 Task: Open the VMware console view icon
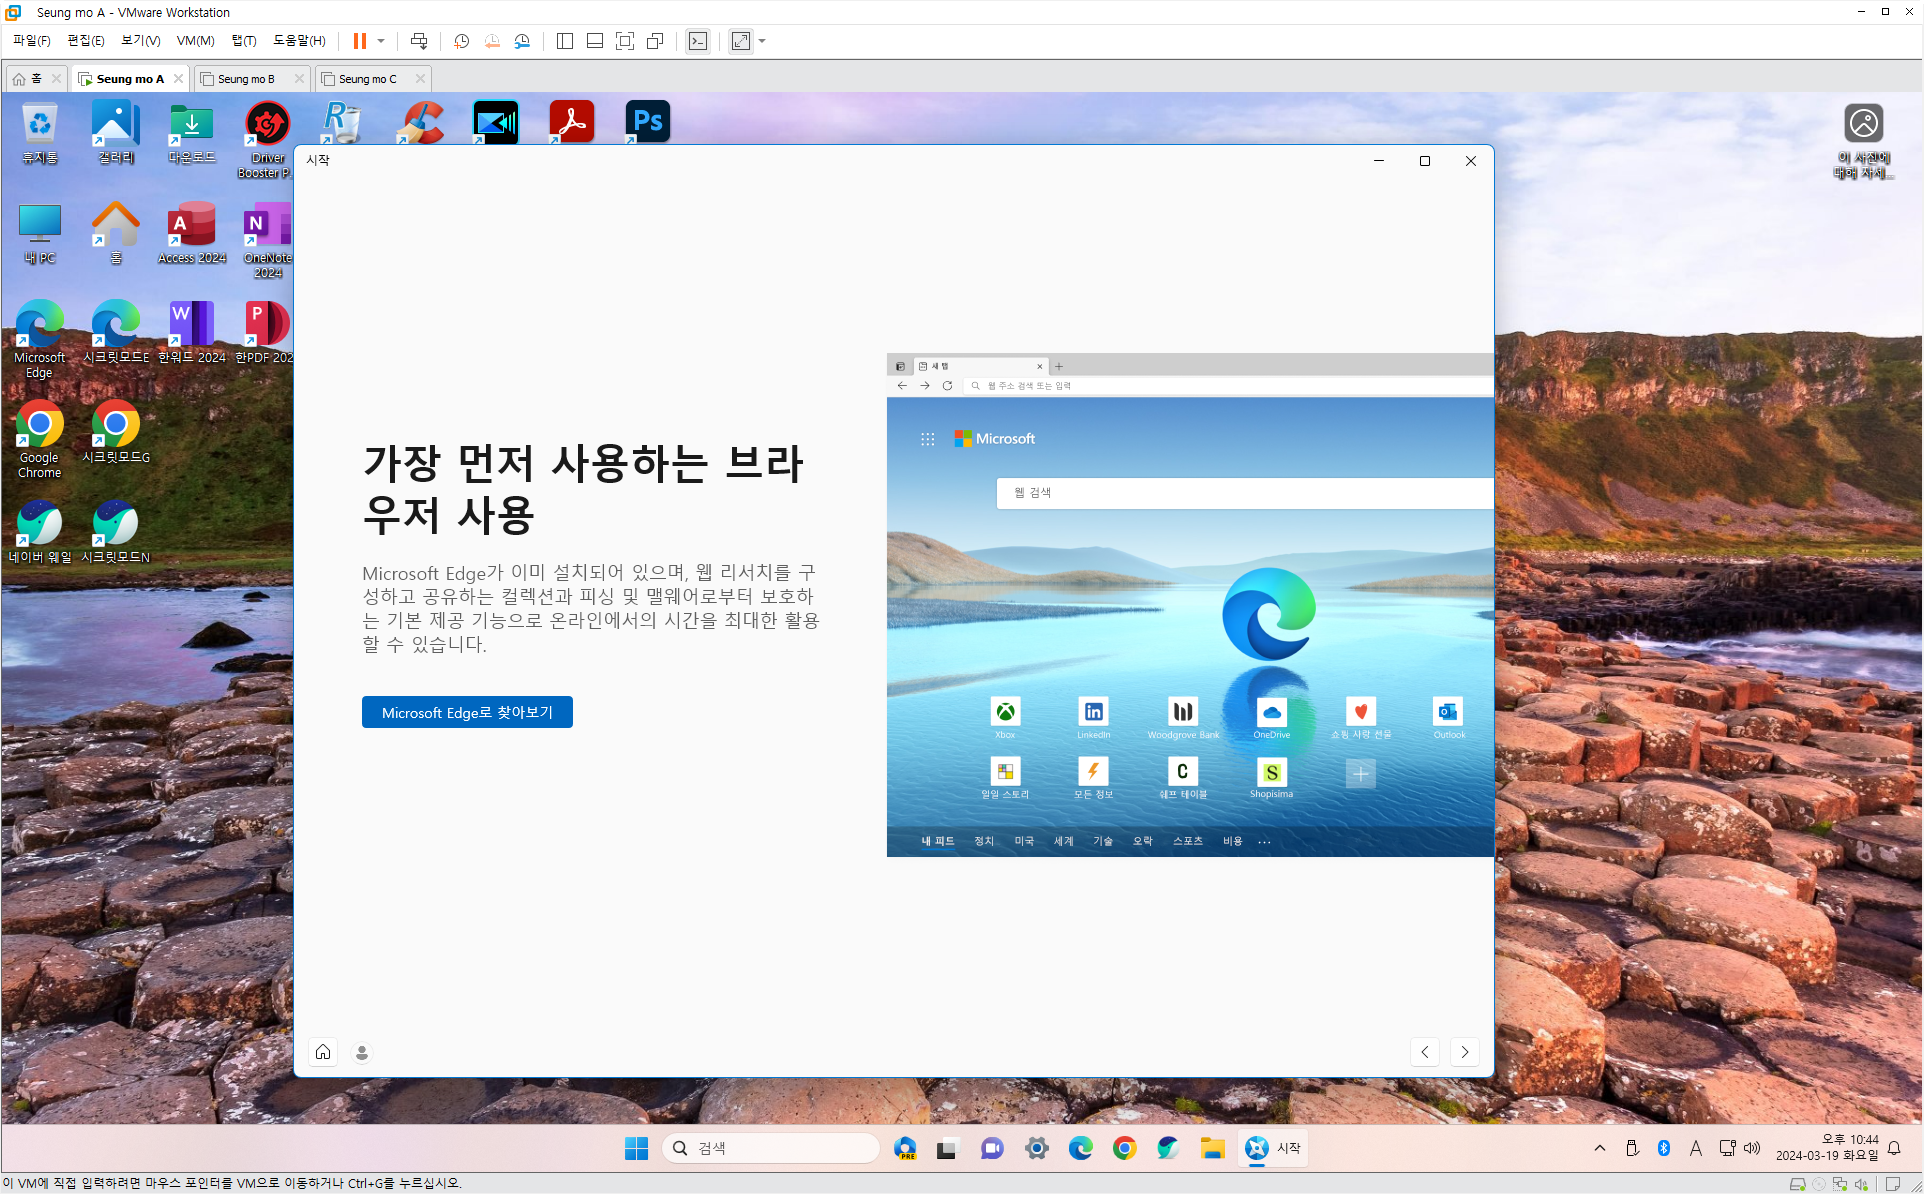pos(698,41)
